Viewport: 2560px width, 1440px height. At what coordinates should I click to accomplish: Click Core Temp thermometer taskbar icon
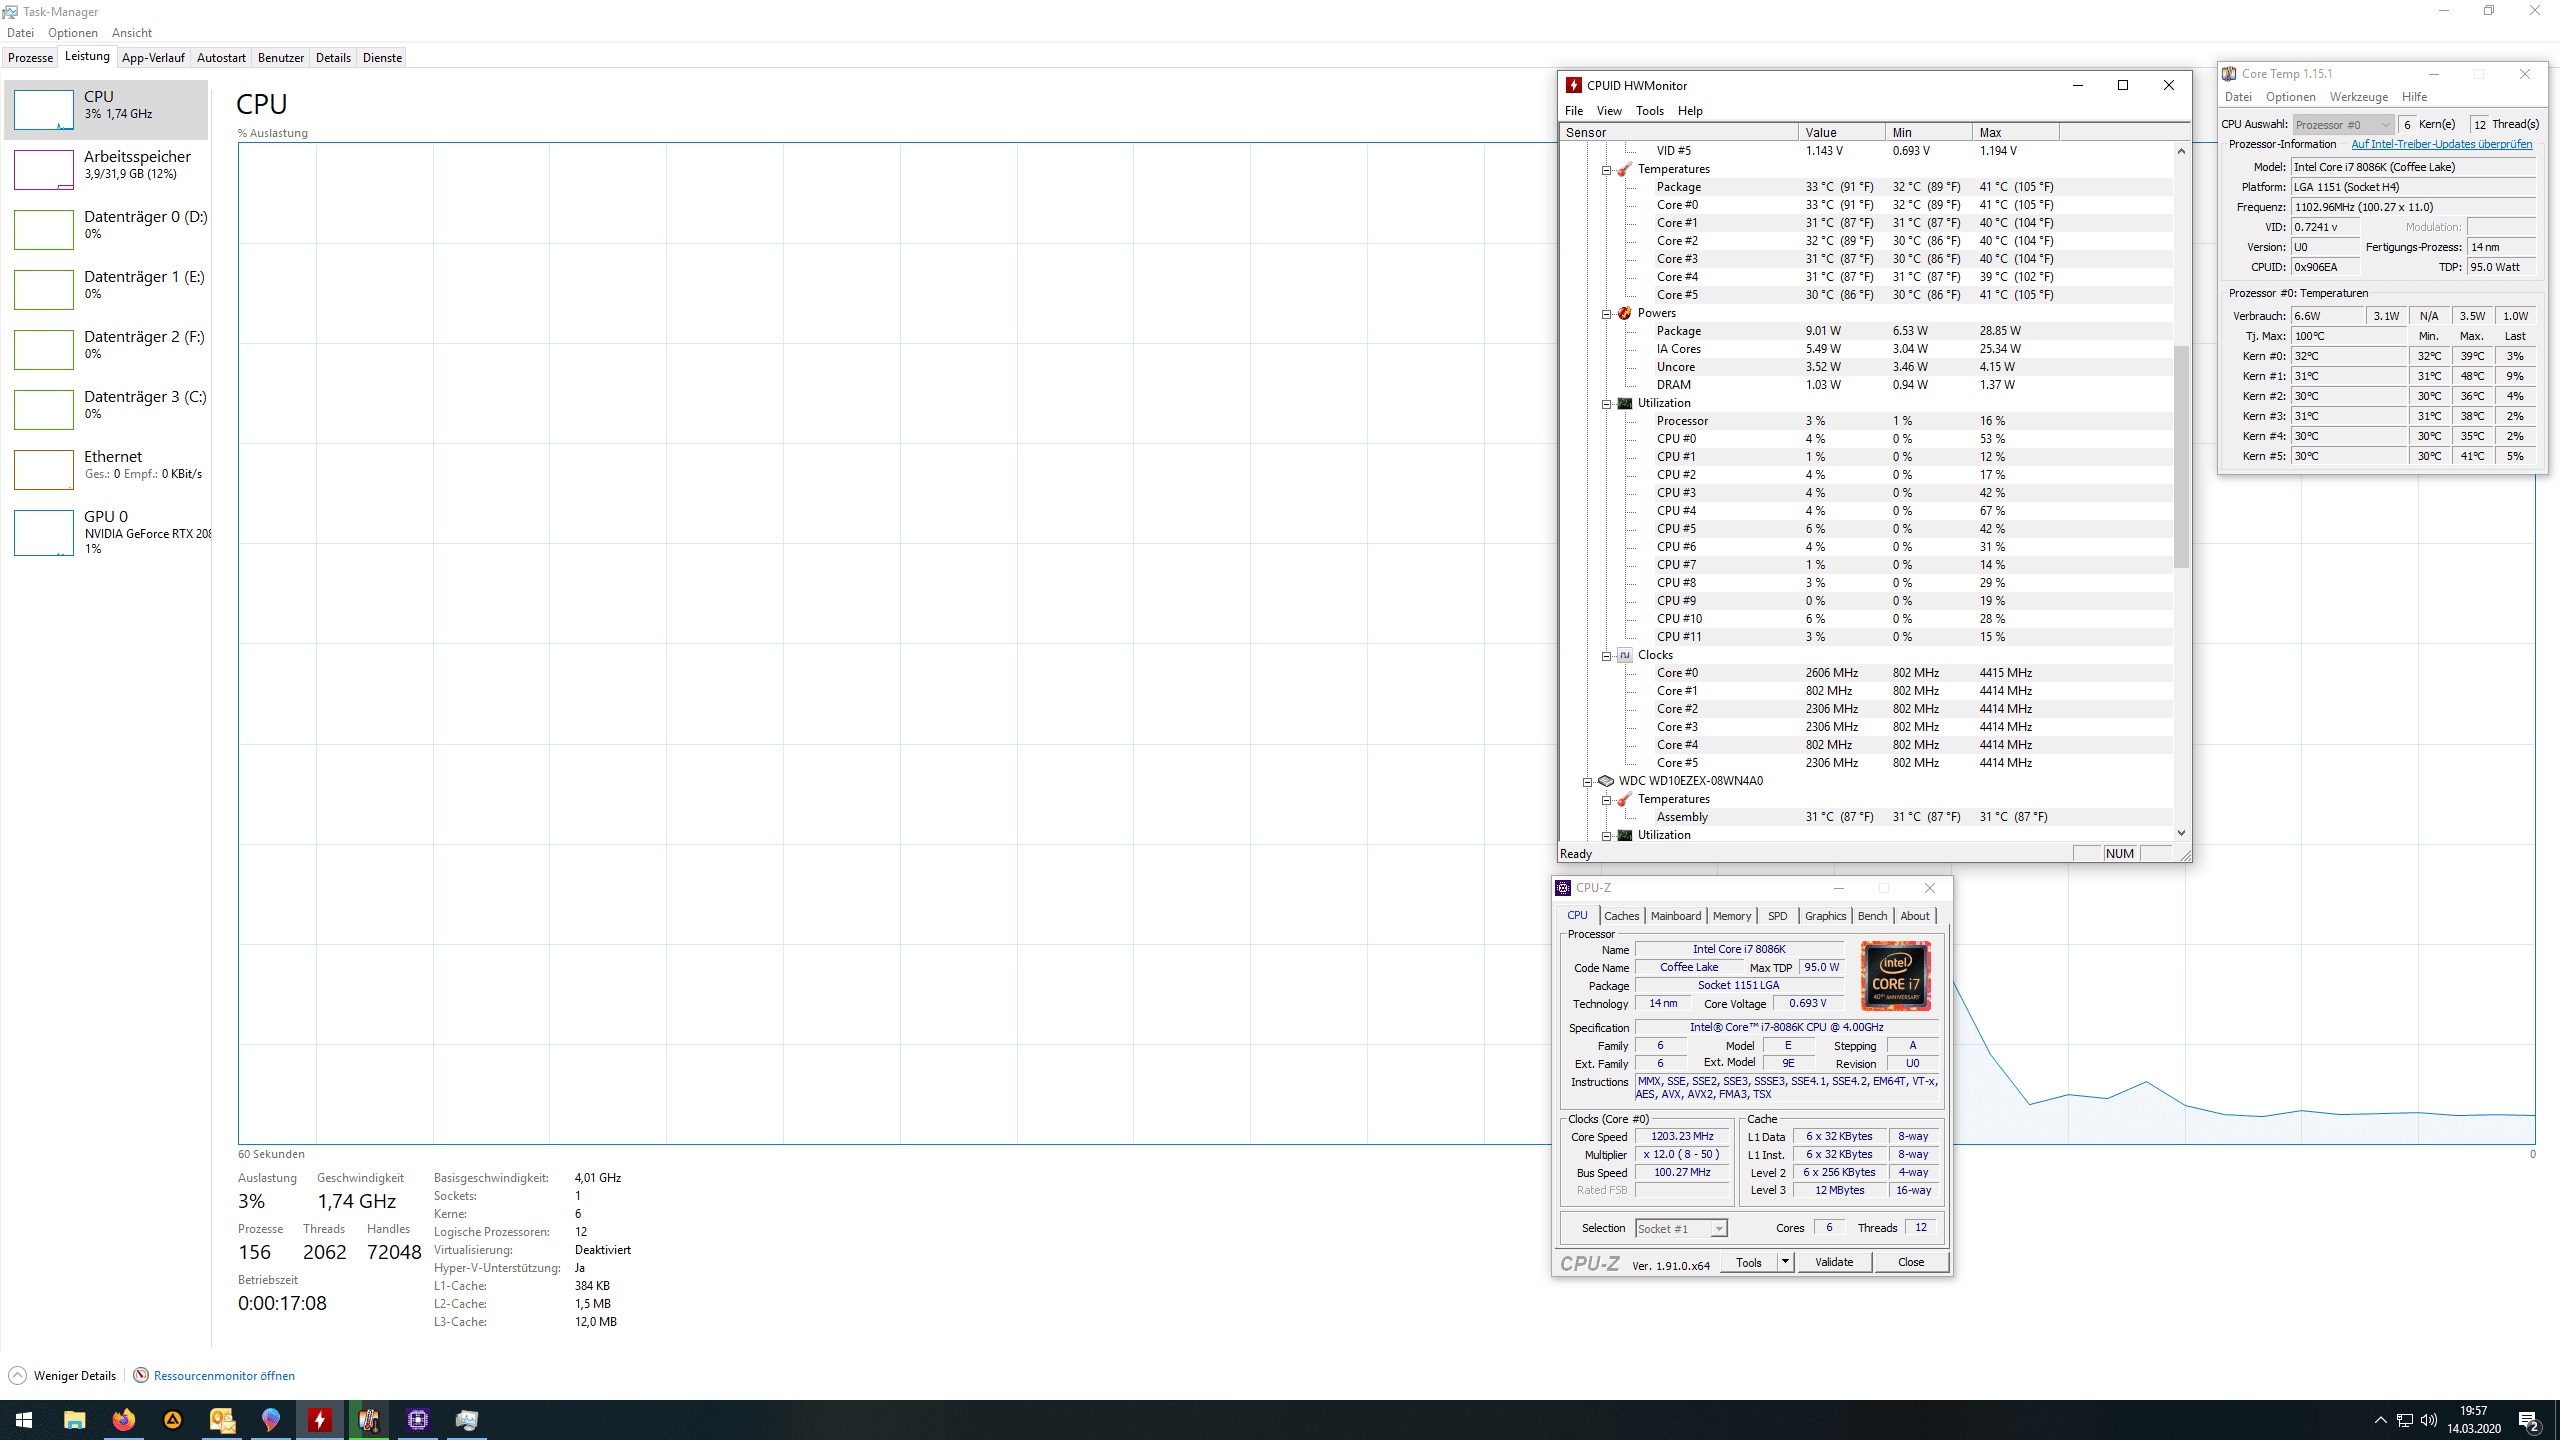coord(369,1420)
